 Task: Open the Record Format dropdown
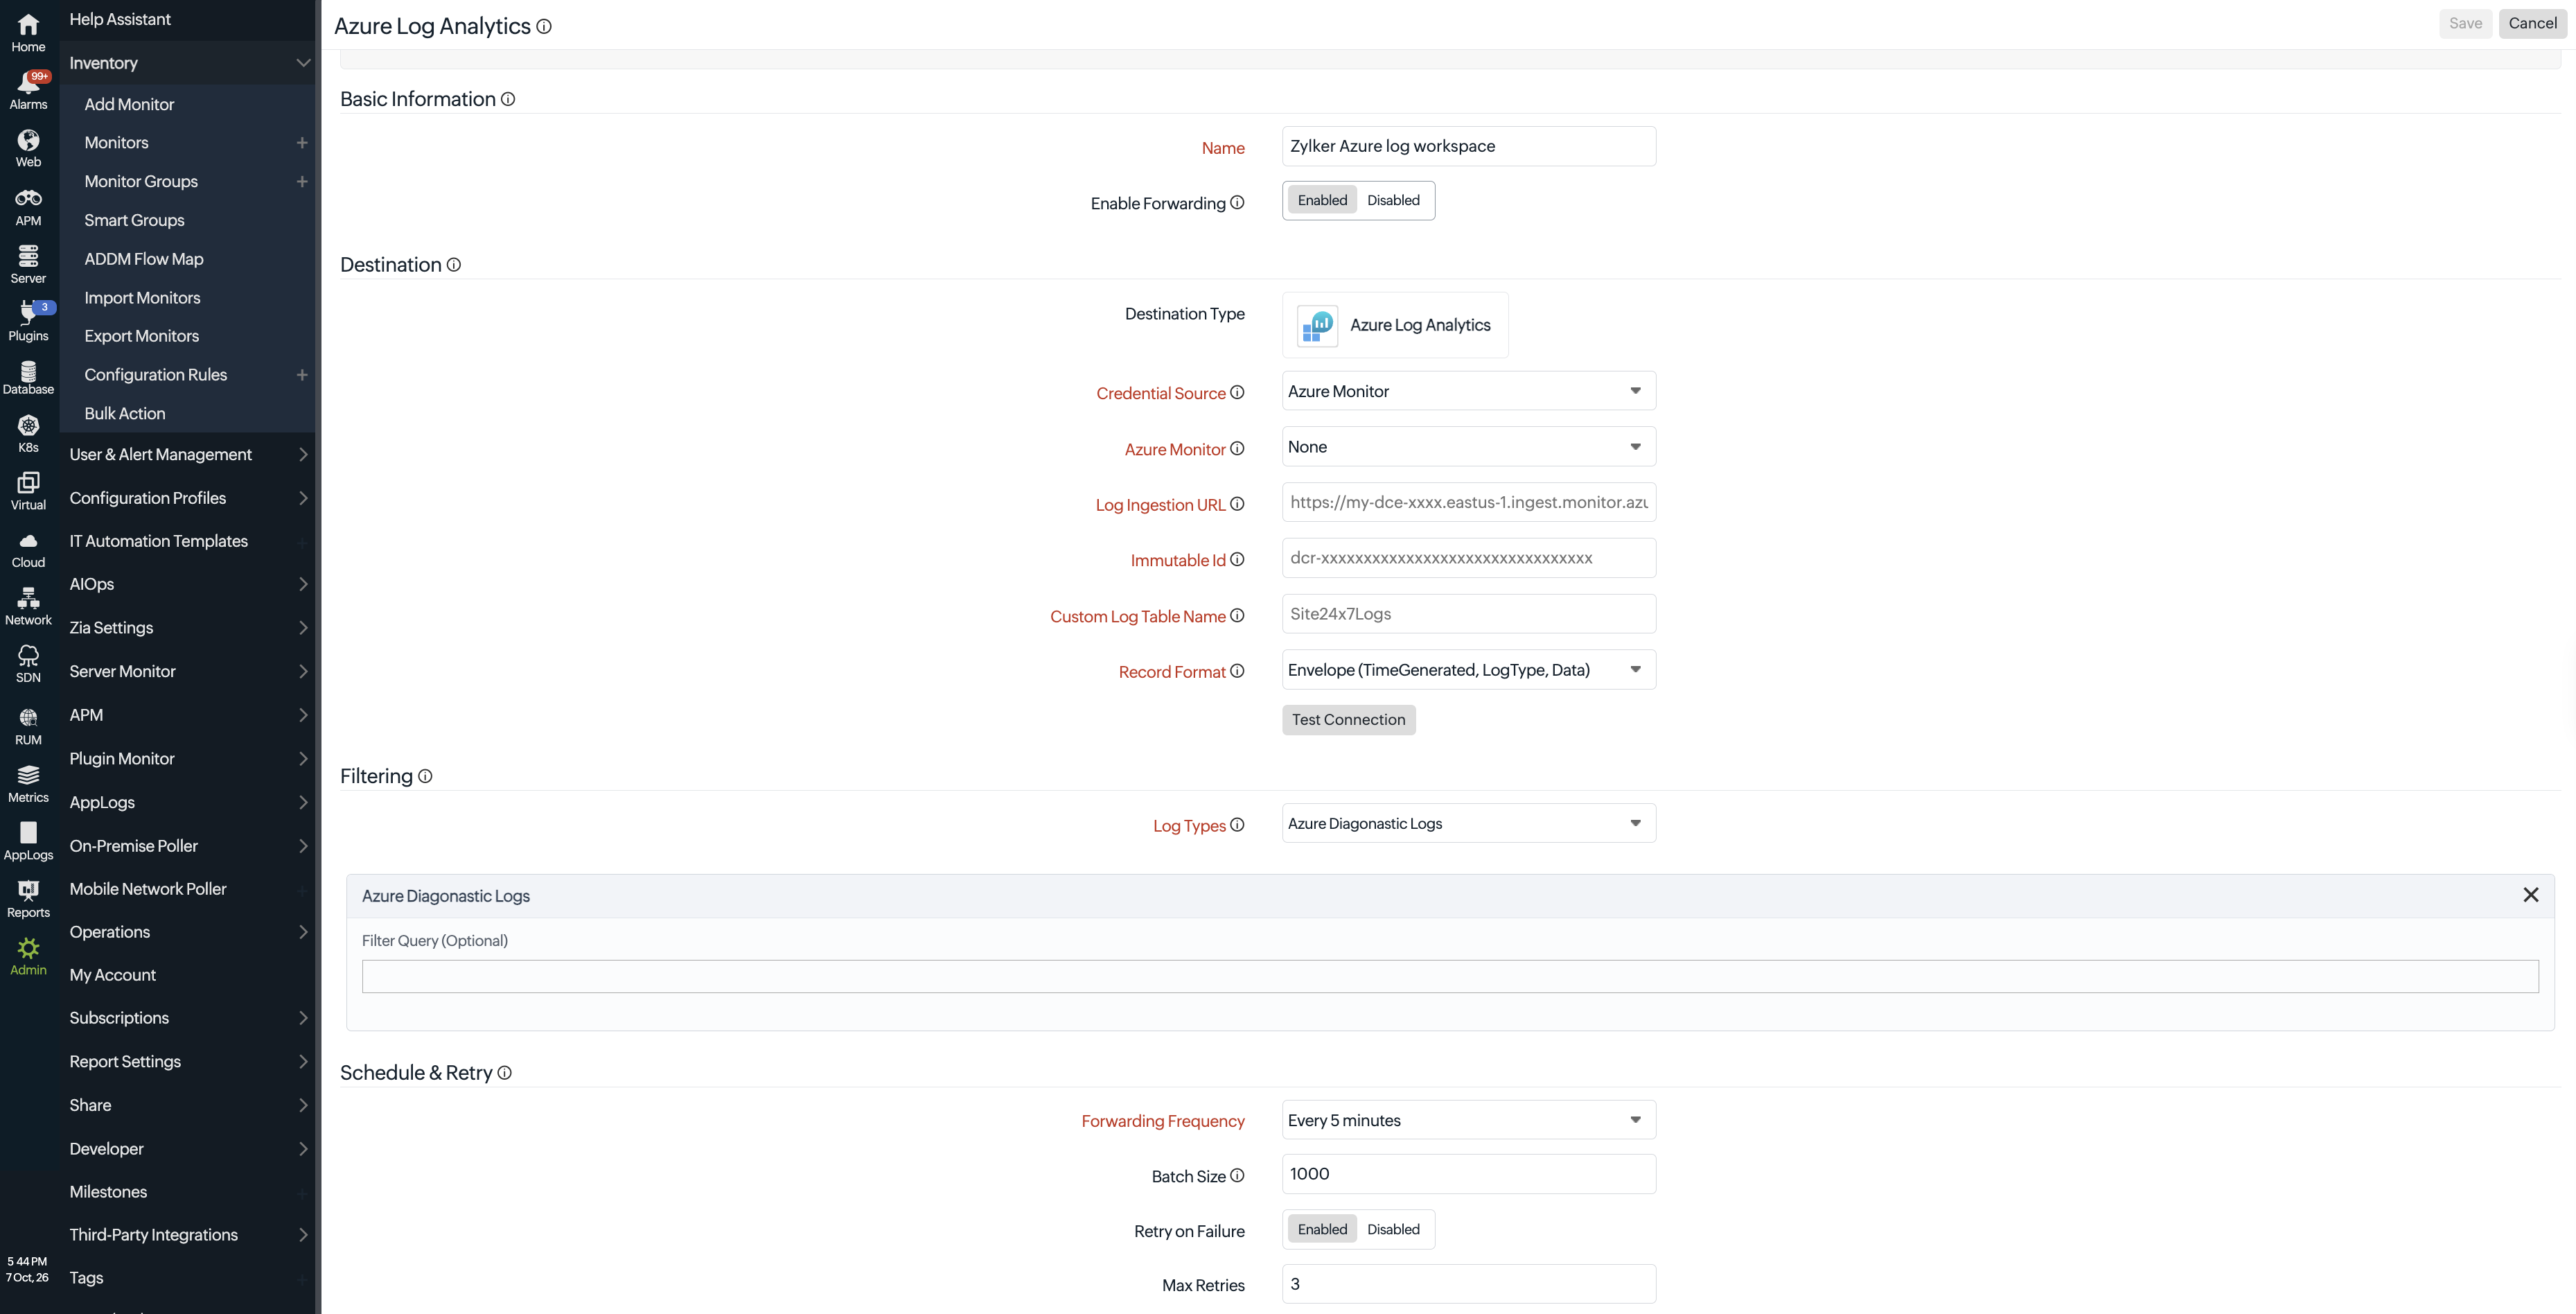pos(1469,670)
